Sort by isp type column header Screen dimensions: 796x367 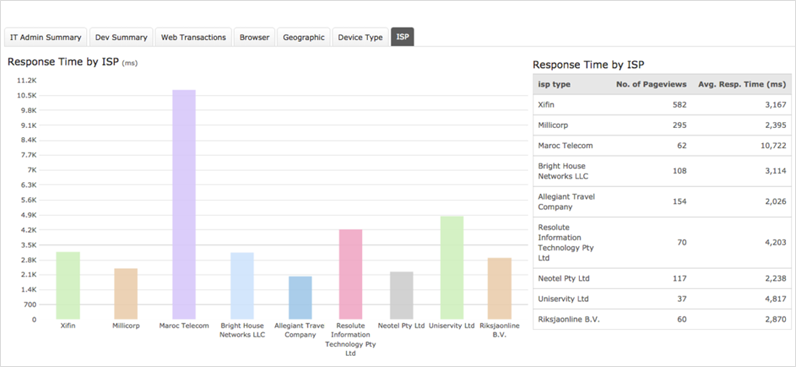click(x=554, y=84)
